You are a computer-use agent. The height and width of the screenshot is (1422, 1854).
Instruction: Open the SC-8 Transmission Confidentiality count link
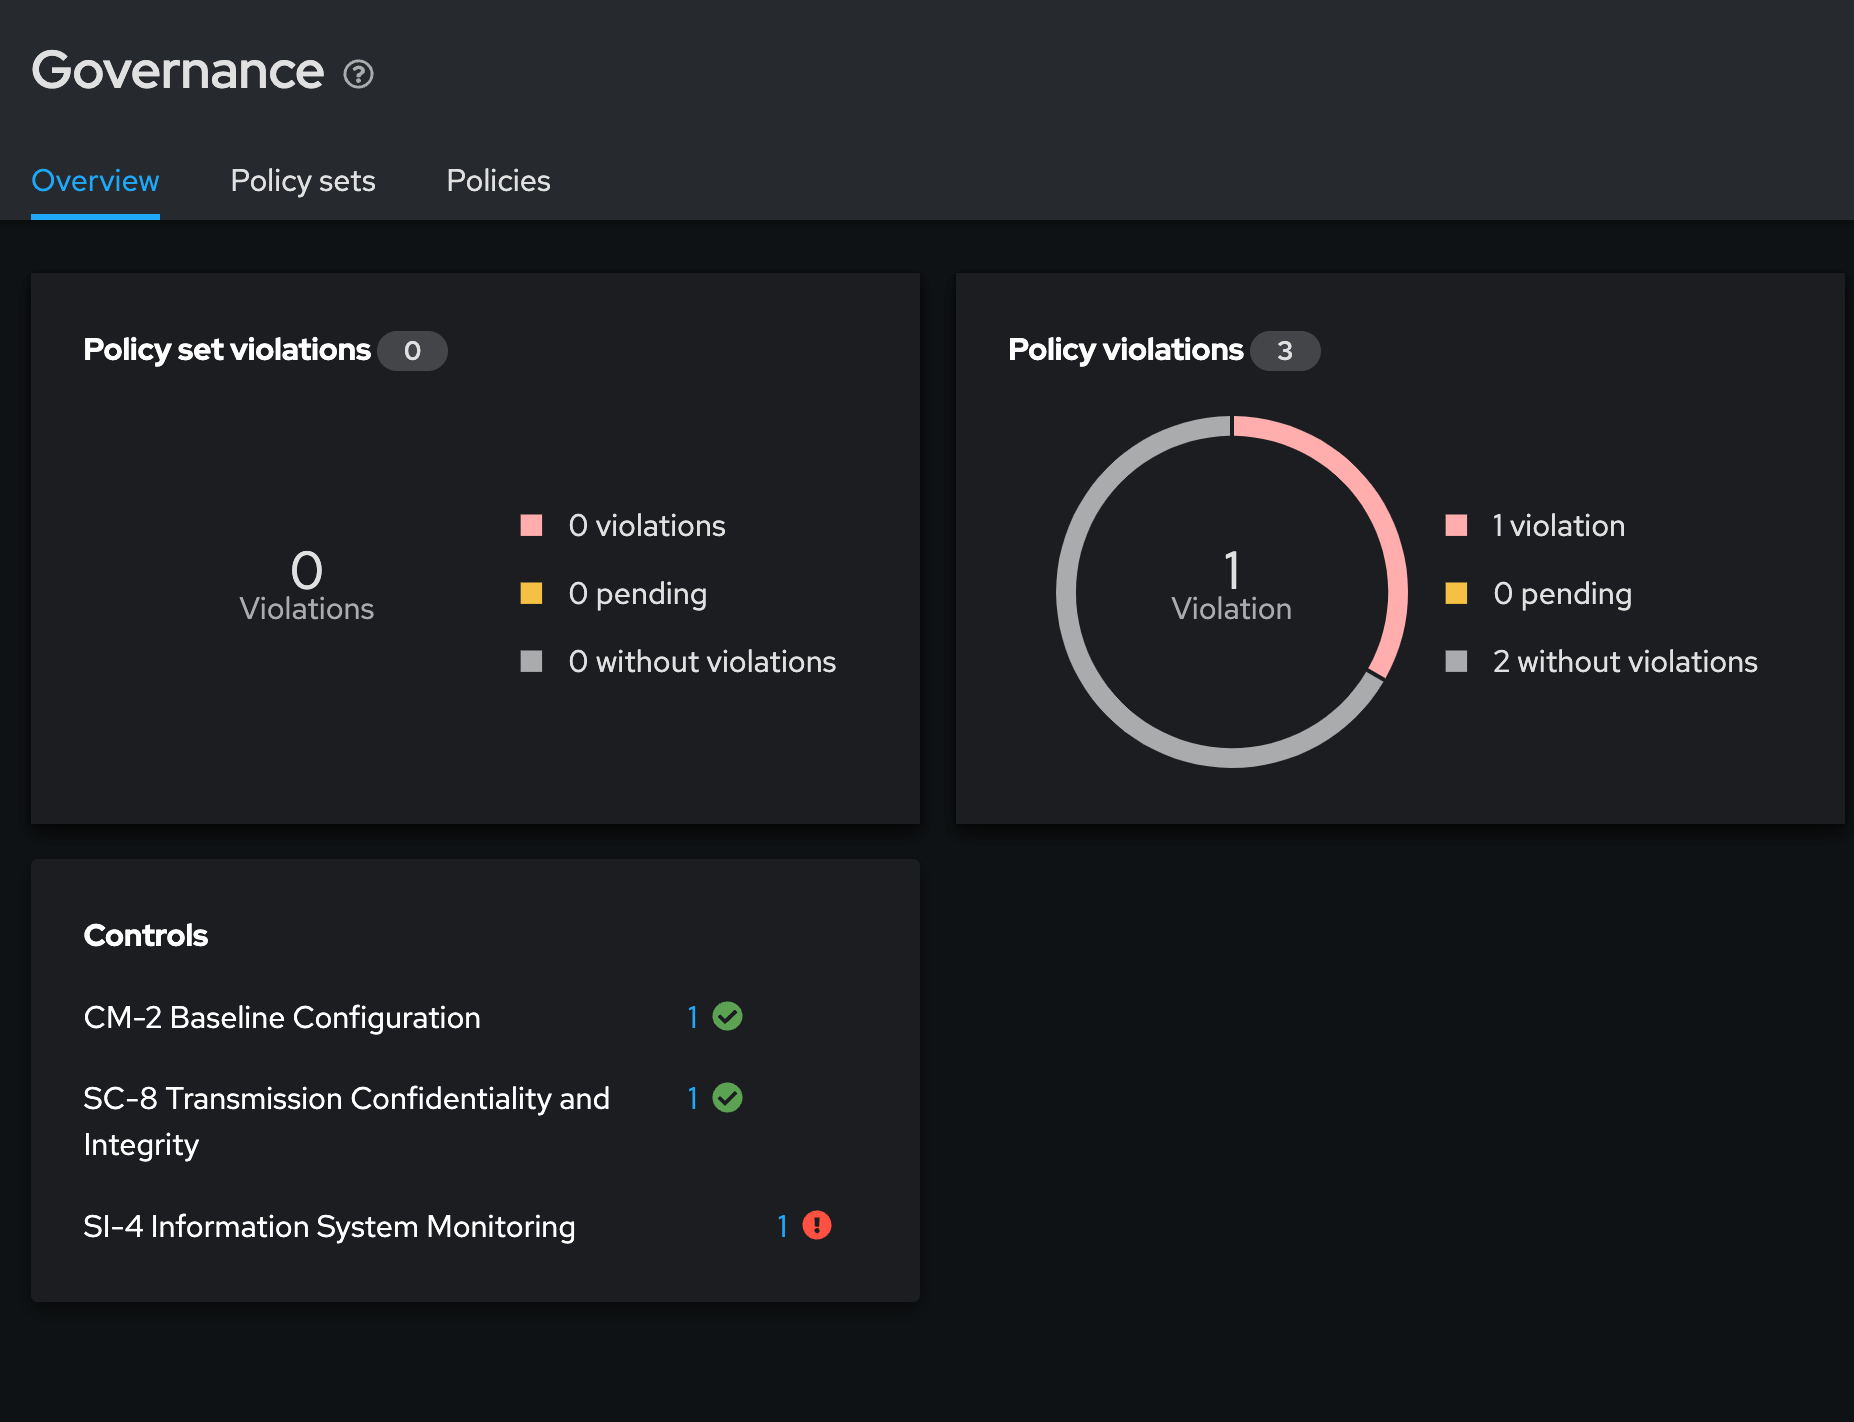click(x=692, y=1098)
